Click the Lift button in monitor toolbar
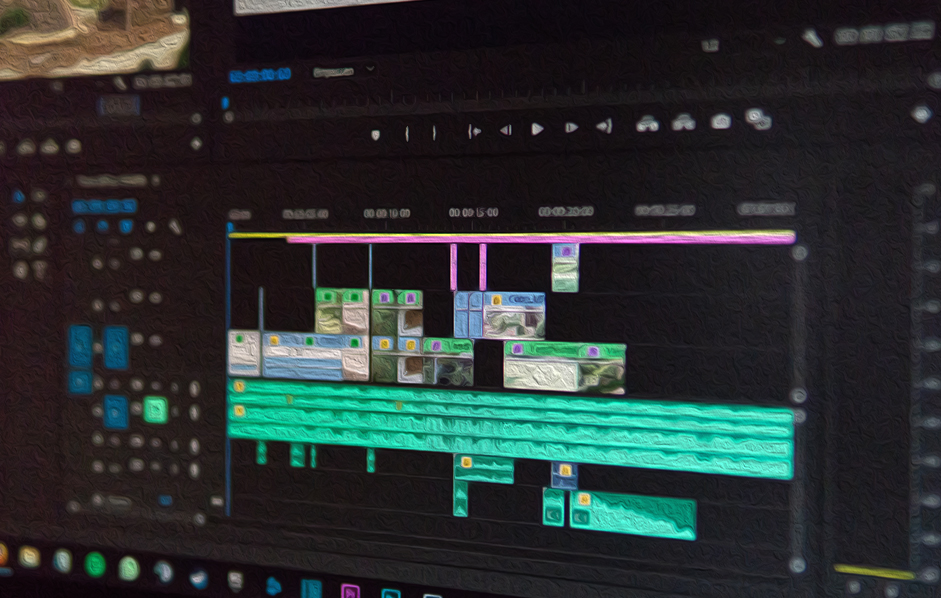 tap(648, 124)
